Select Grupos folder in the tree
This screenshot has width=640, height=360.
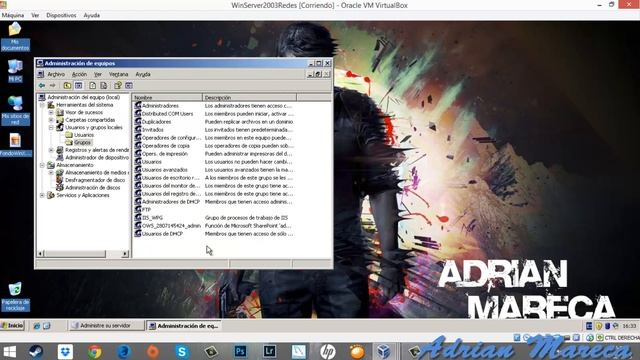click(x=82, y=142)
